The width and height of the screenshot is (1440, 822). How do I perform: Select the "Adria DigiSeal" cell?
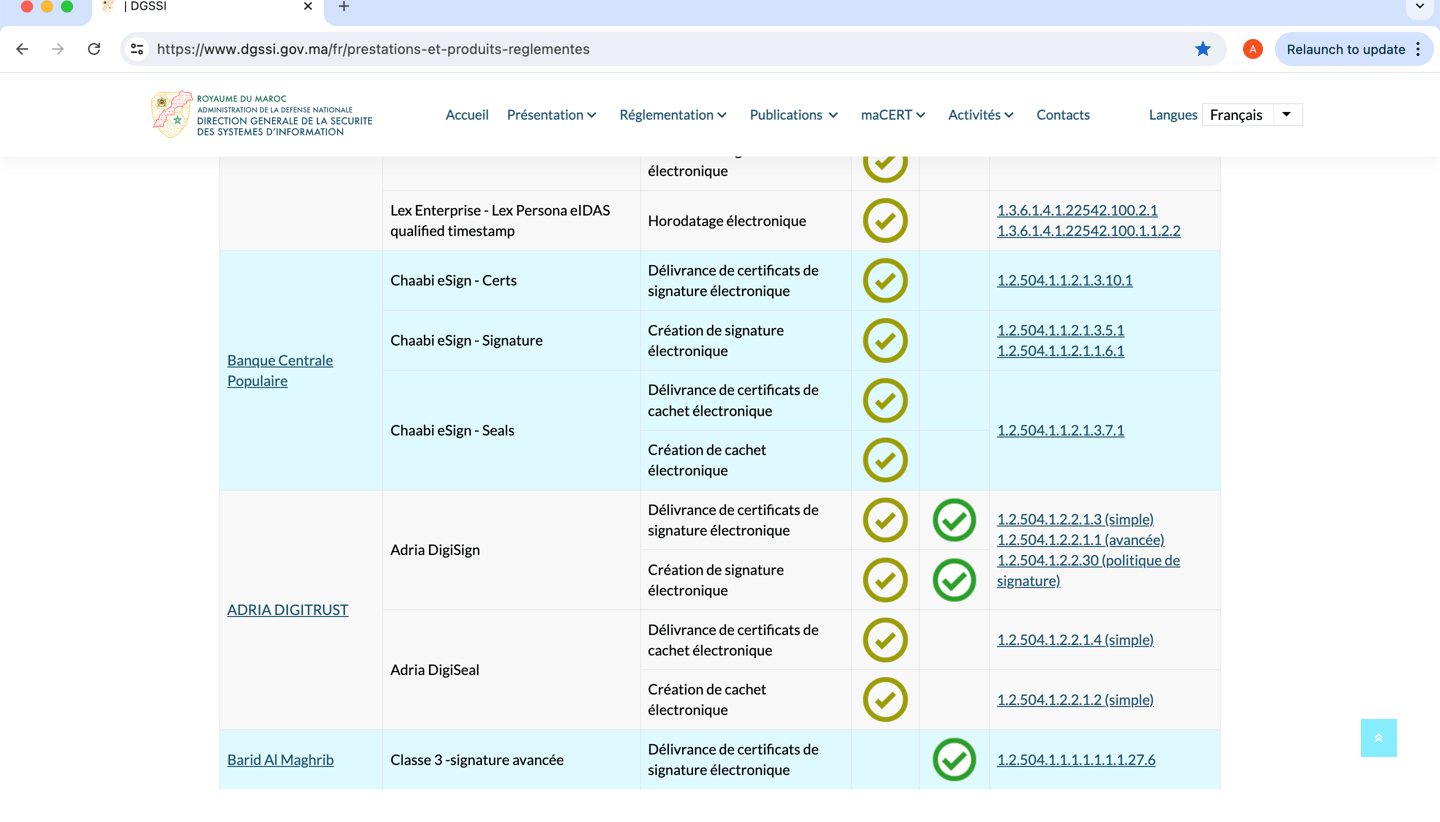[x=511, y=670]
